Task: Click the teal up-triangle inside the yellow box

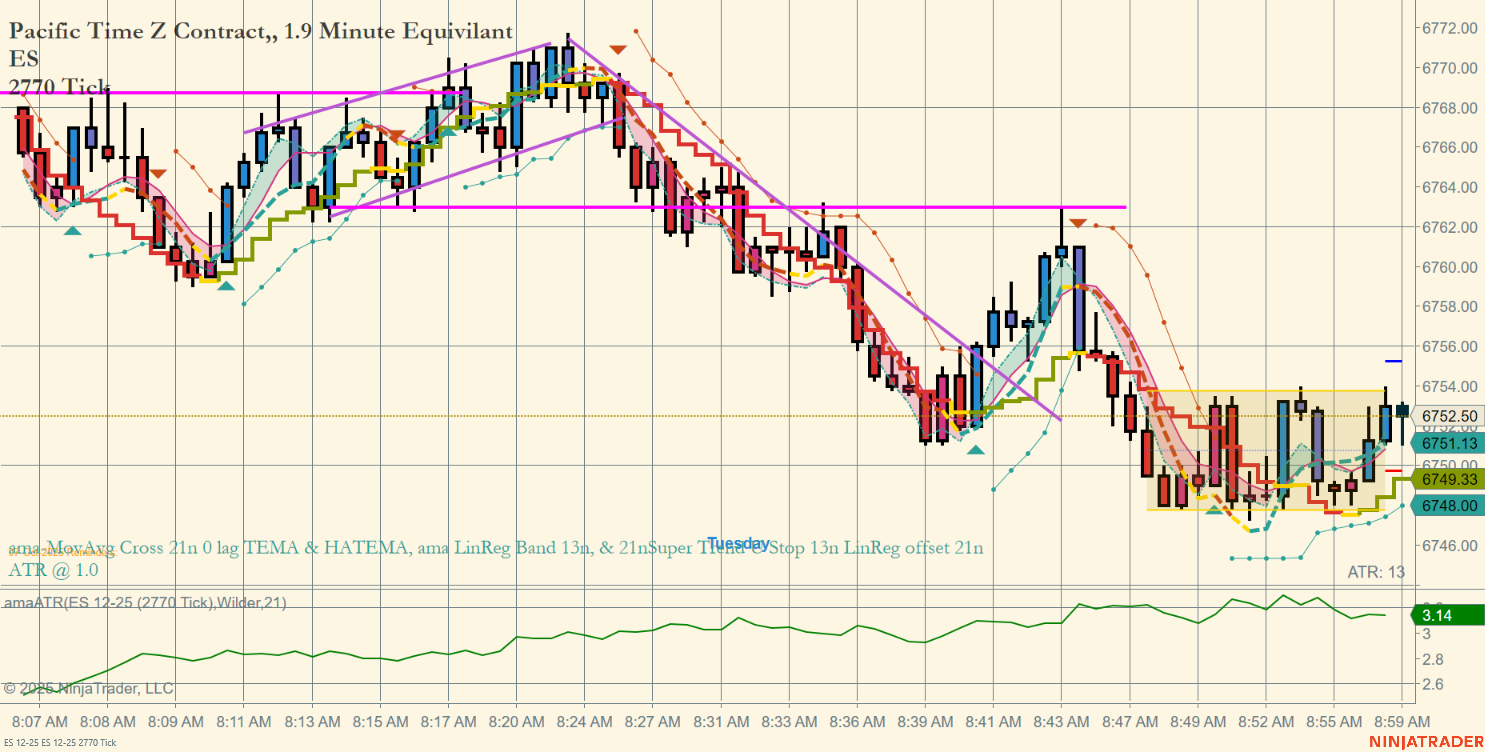Action: point(1213,511)
